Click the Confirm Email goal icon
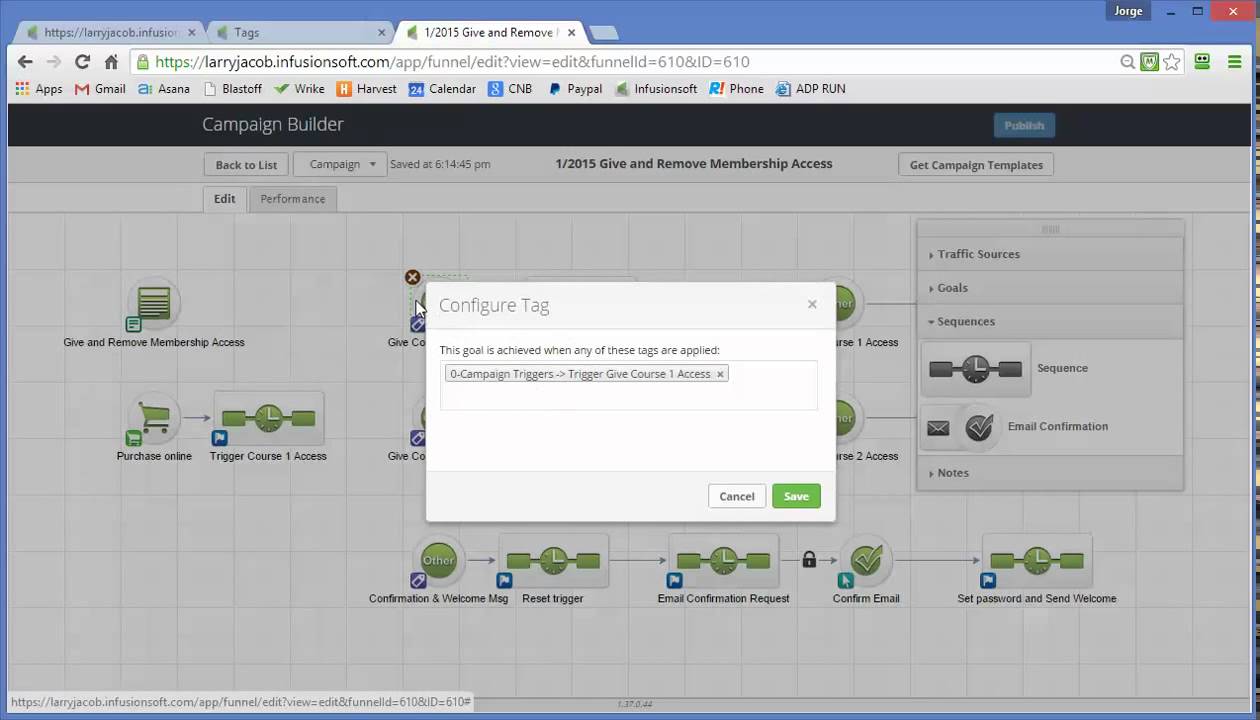This screenshot has width=1260, height=720. pyautogui.click(x=866, y=561)
